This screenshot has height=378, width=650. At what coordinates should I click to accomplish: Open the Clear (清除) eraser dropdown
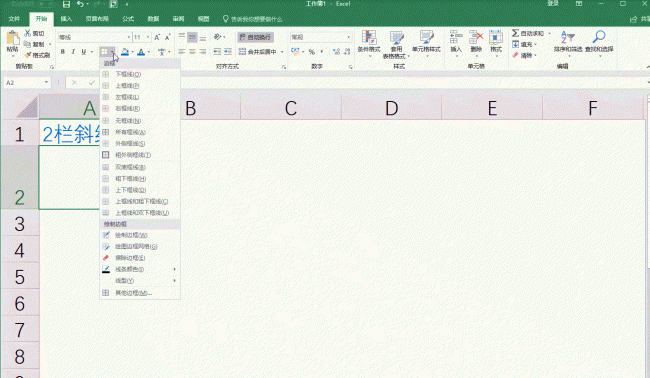coord(524,55)
